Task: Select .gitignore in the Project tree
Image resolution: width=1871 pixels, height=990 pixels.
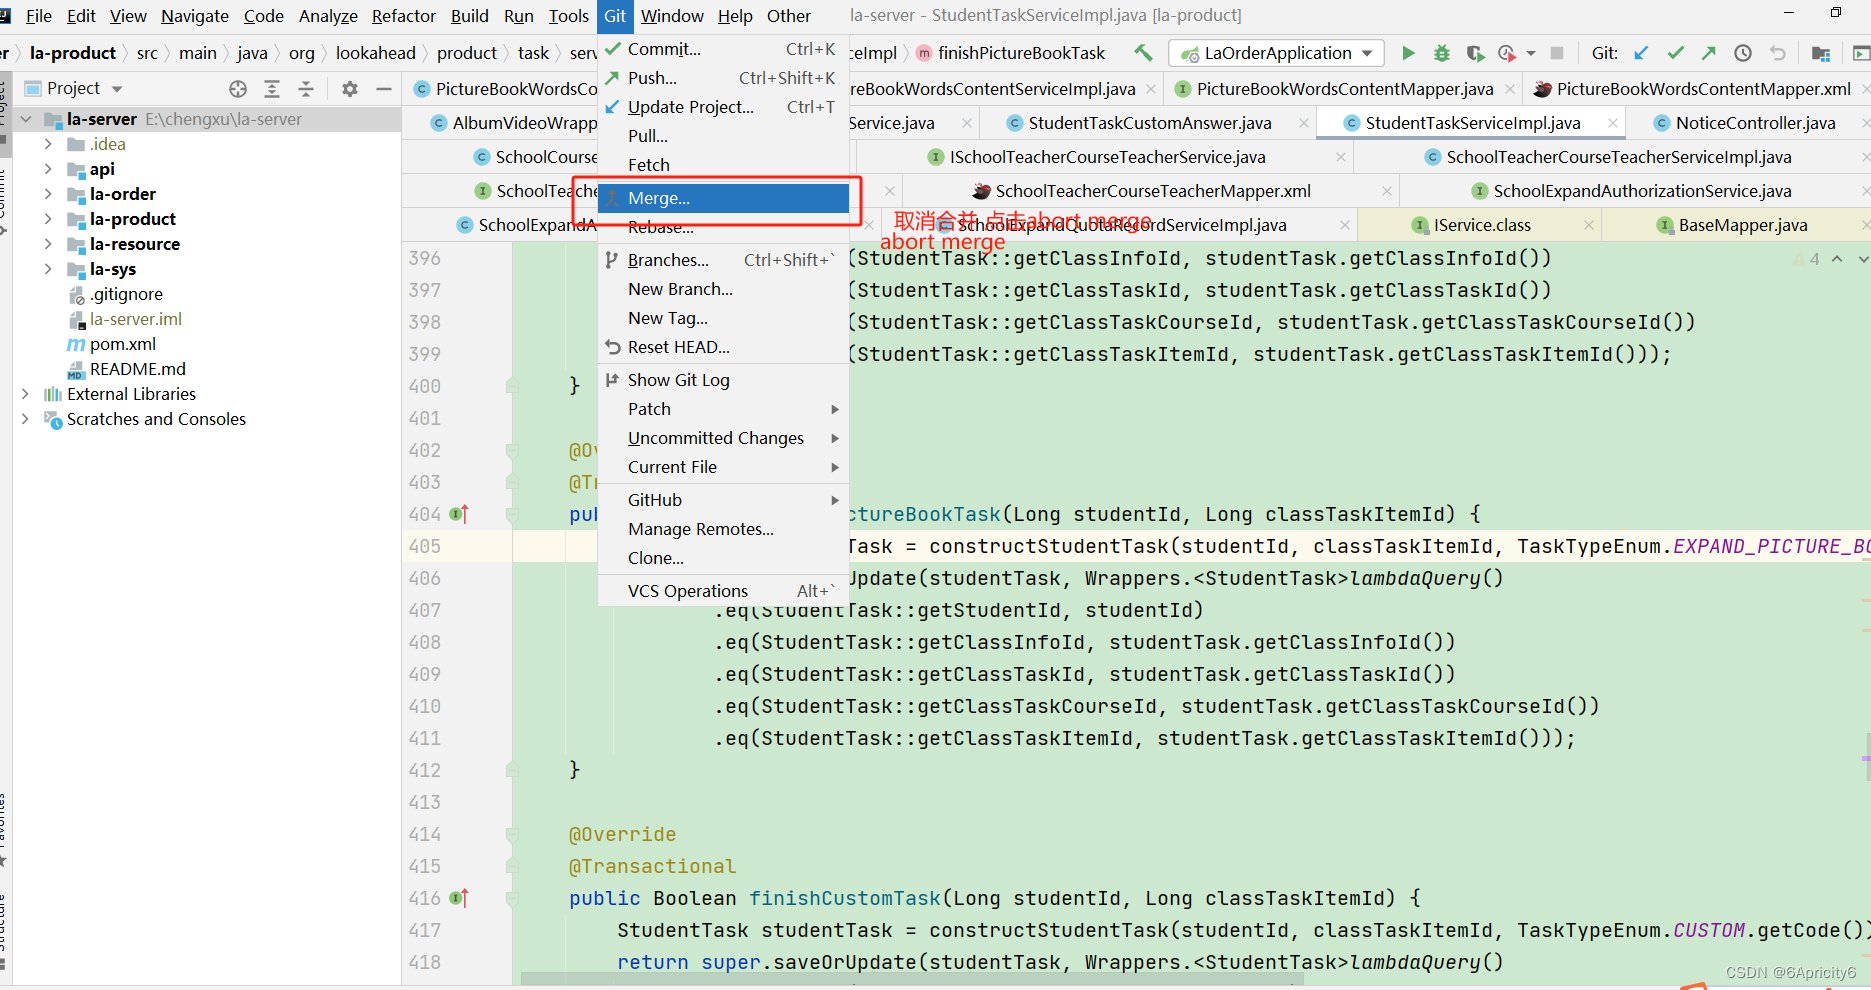Action: pyautogui.click(x=126, y=294)
